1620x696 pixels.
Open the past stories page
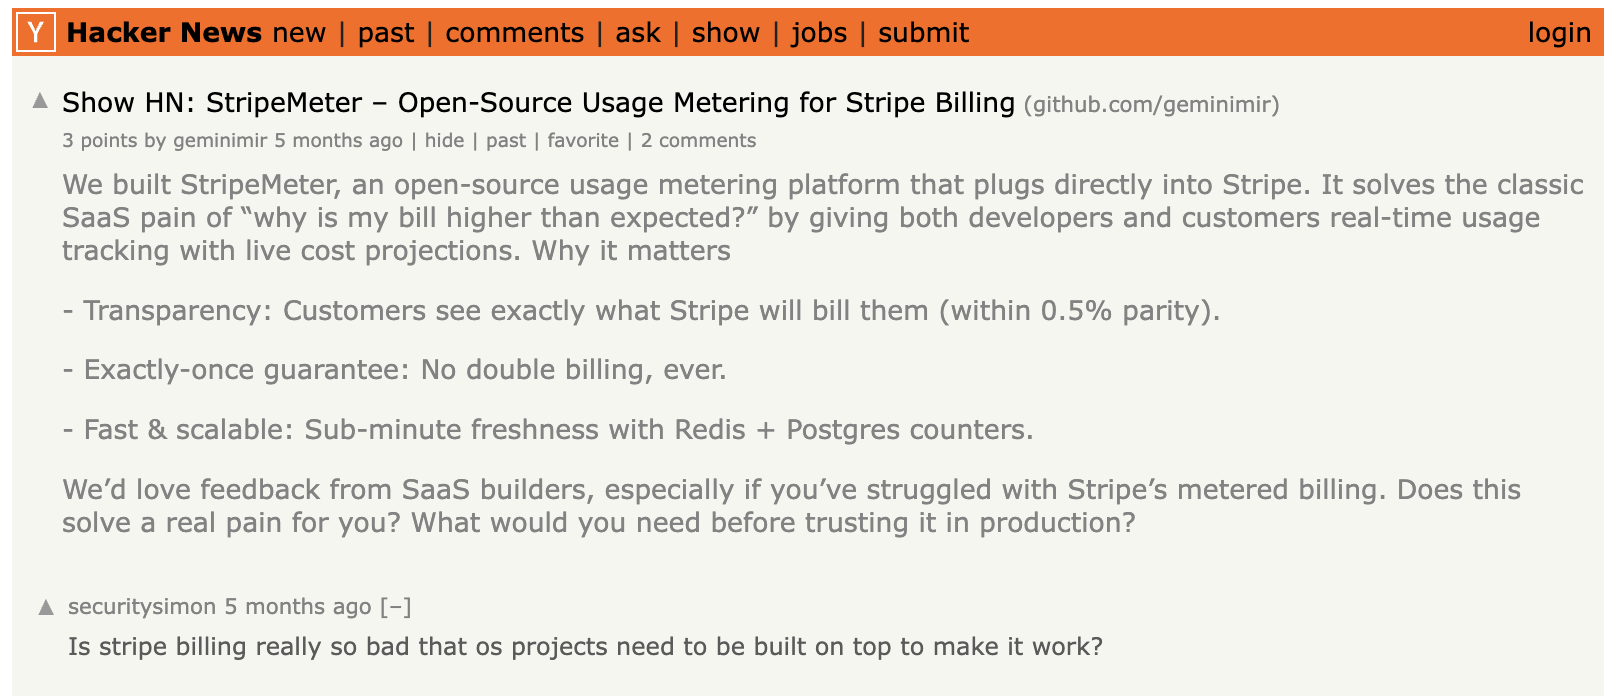click(388, 32)
